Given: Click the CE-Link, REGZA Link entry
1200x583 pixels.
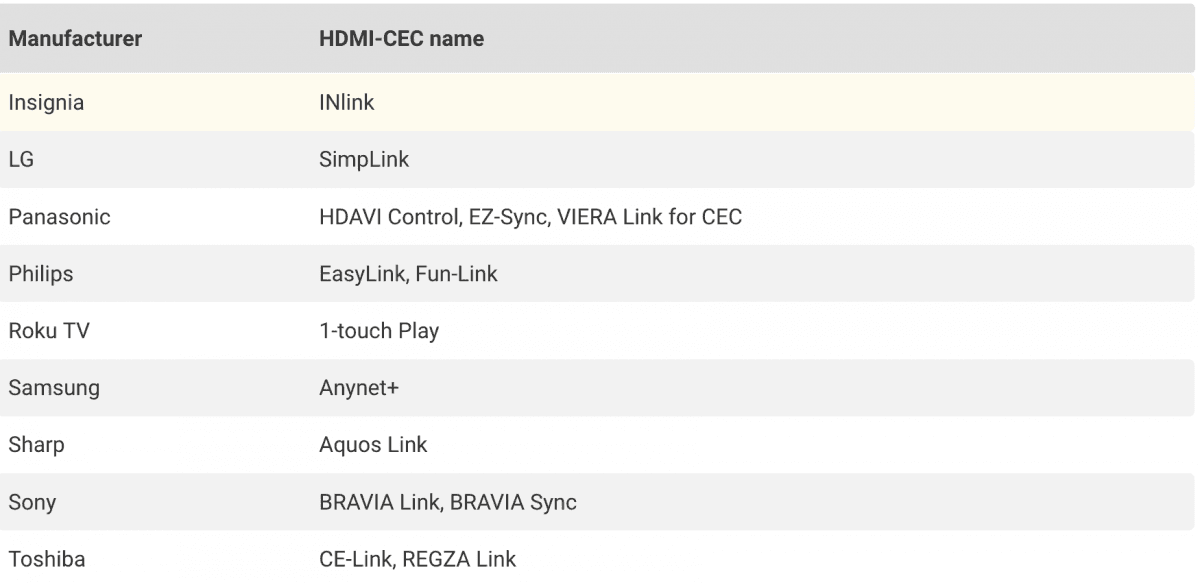Looking at the screenshot, I should [418, 559].
